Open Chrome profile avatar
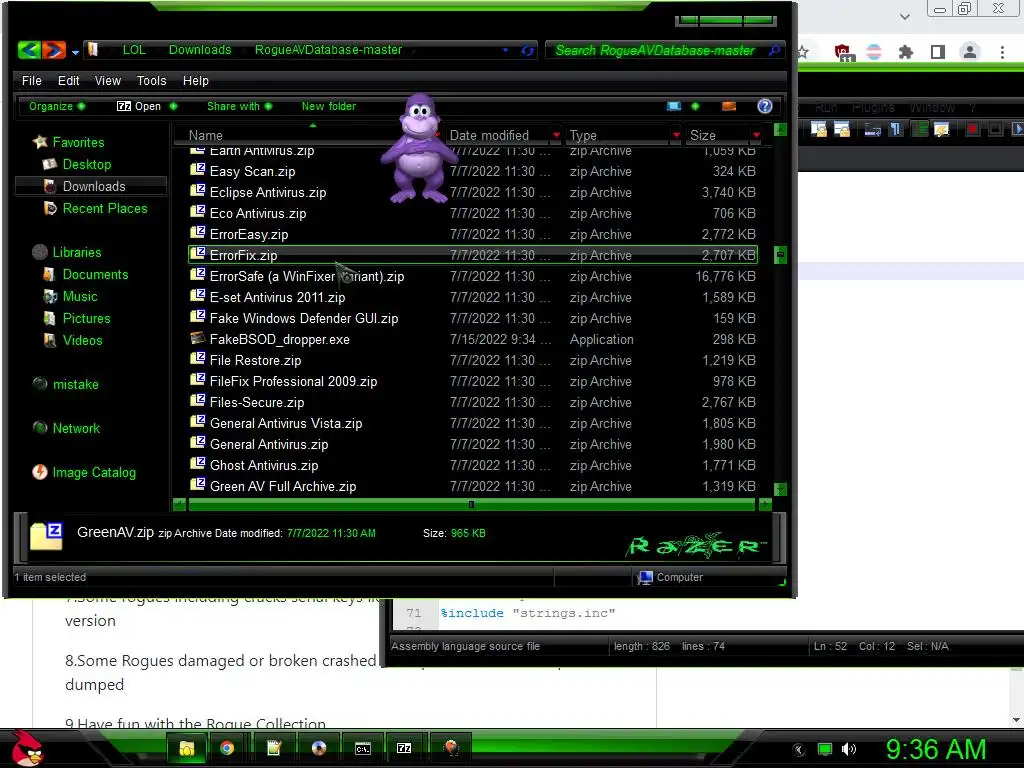 pyautogui.click(x=970, y=52)
